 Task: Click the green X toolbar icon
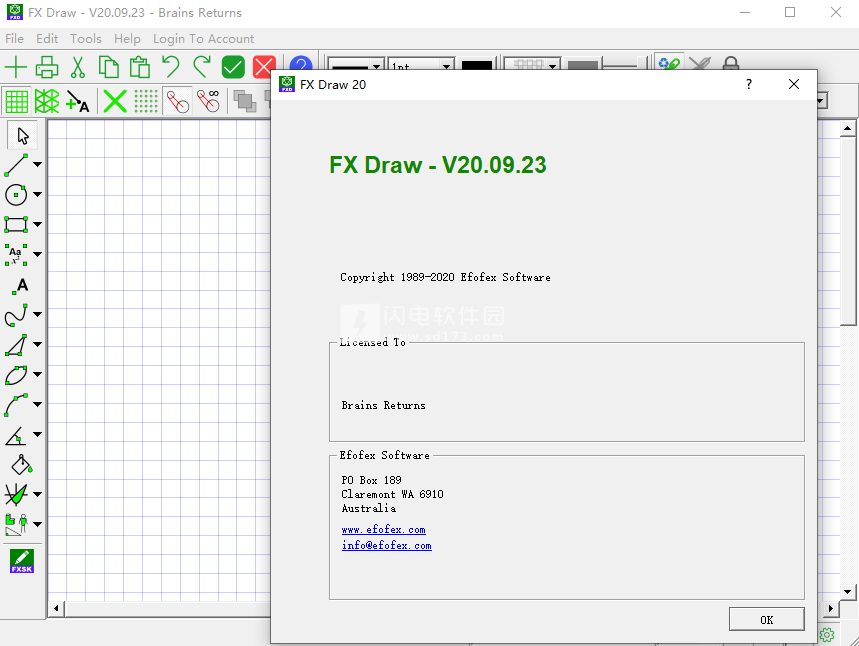pos(115,101)
